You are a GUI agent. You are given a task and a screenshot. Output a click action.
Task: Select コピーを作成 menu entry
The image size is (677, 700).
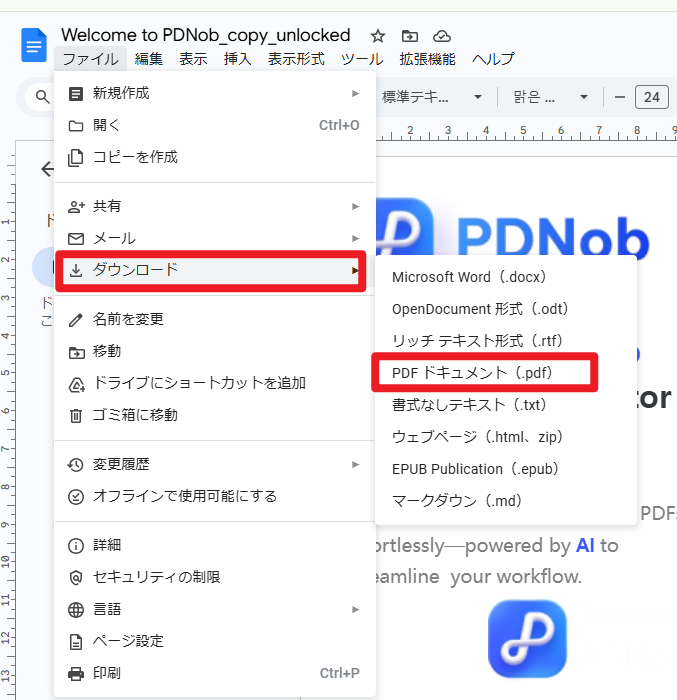(215, 157)
